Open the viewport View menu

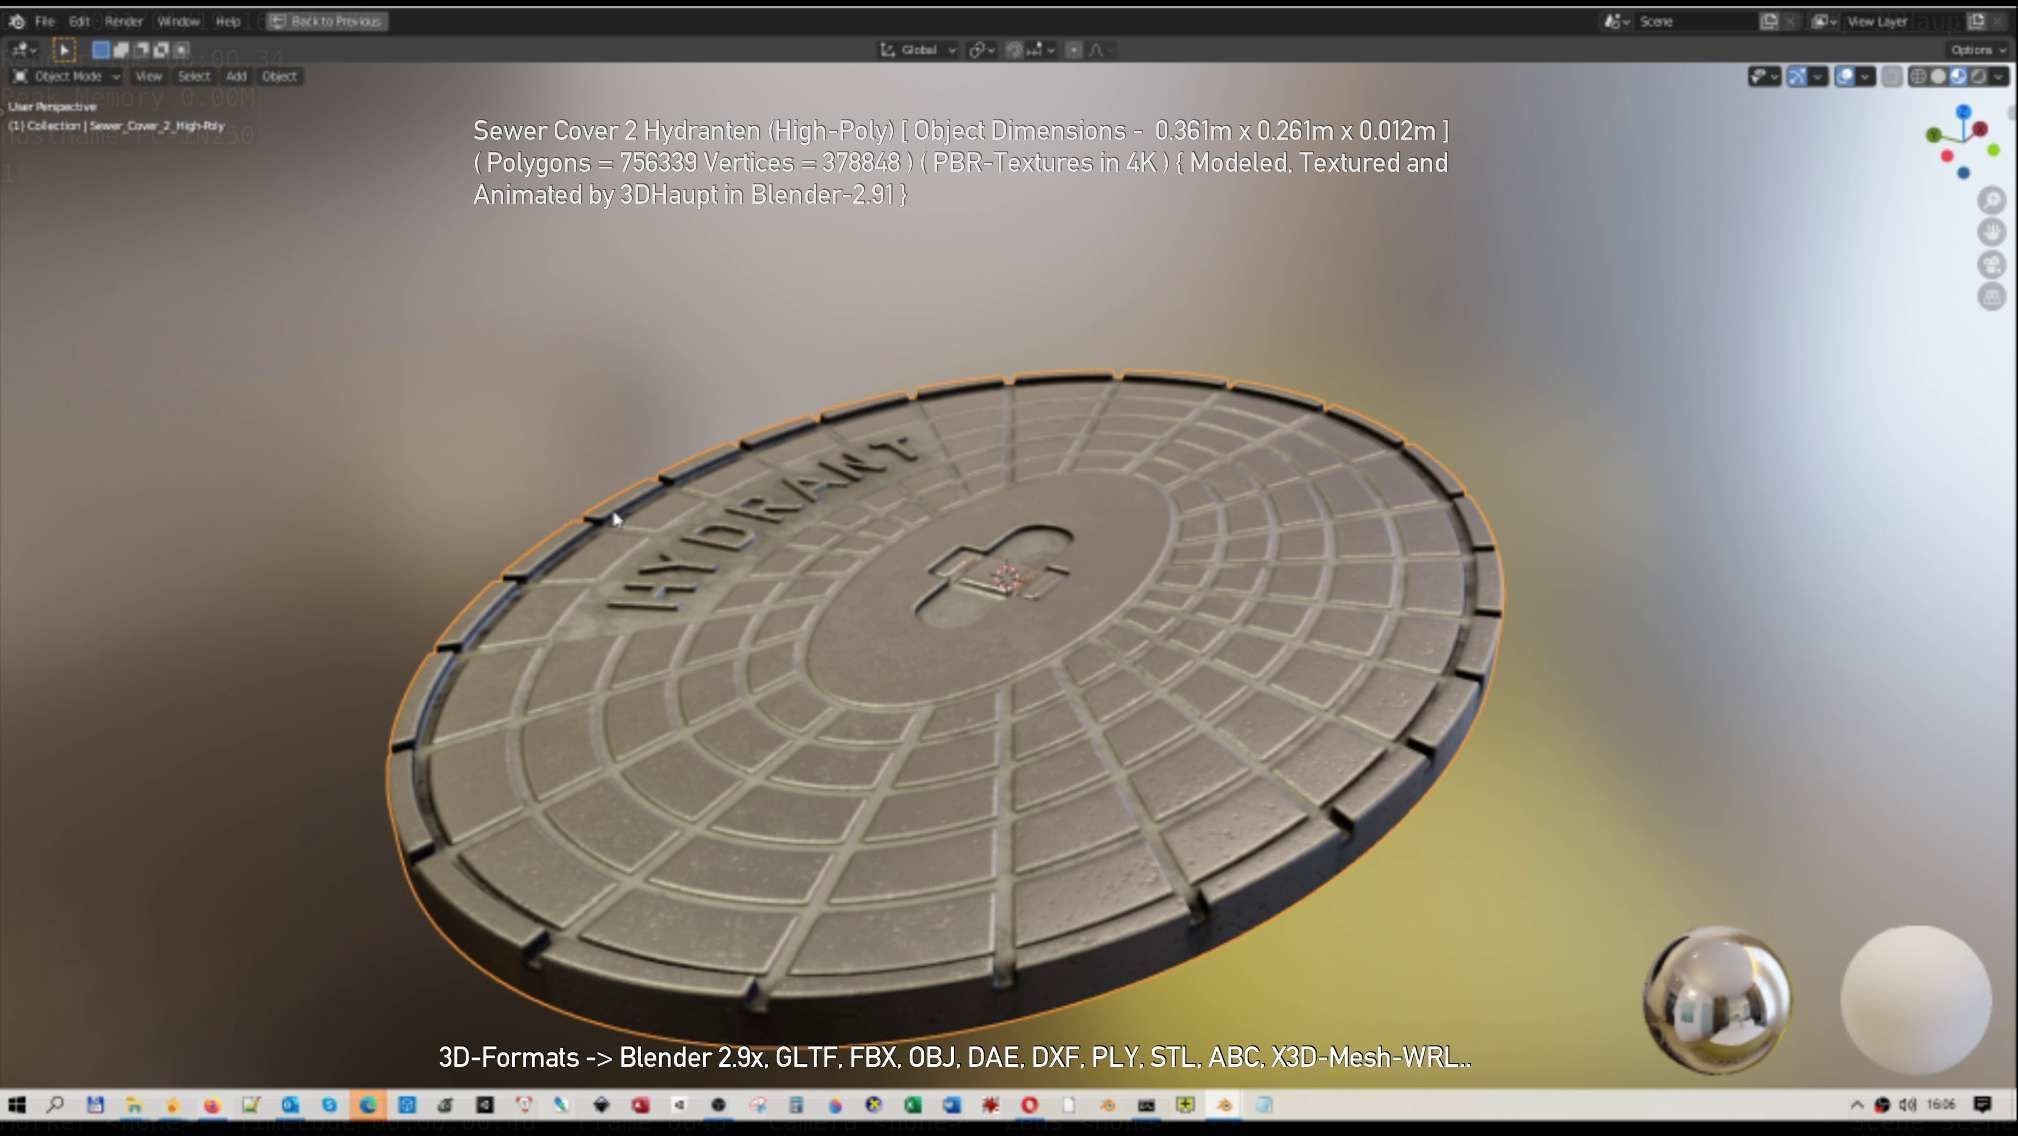point(148,76)
